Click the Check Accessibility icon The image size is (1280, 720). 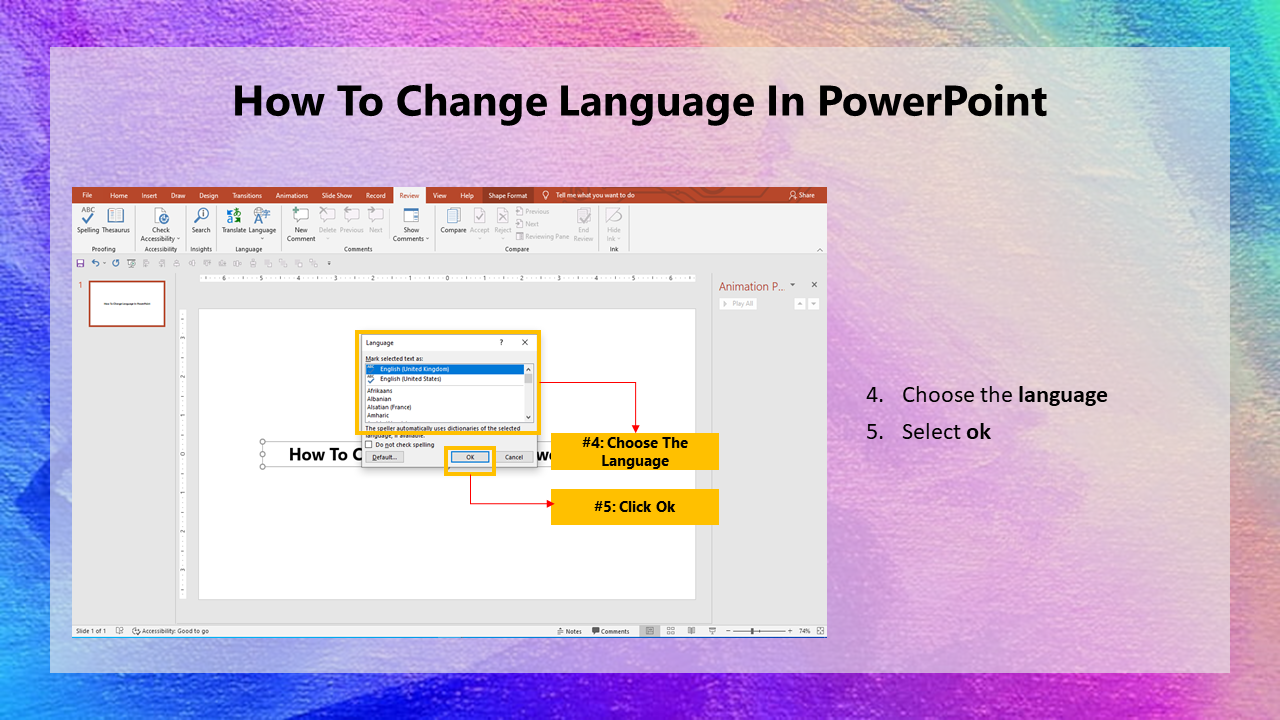pos(161,216)
